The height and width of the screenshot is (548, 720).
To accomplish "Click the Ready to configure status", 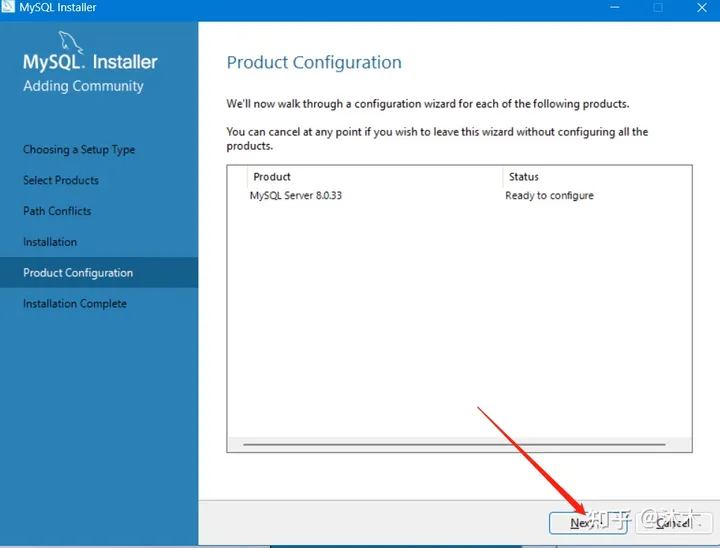I will click(x=549, y=195).
